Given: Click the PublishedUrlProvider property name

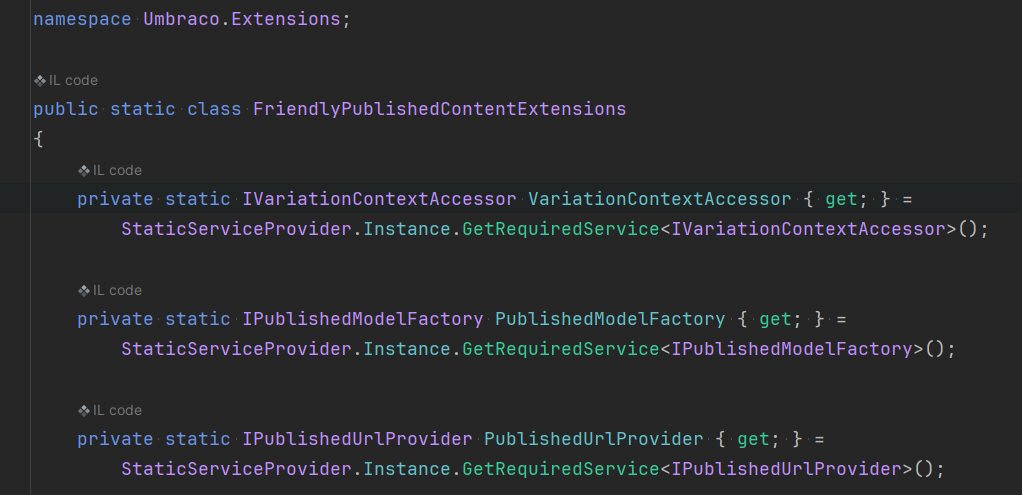Looking at the screenshot, I should click(594, 439).
